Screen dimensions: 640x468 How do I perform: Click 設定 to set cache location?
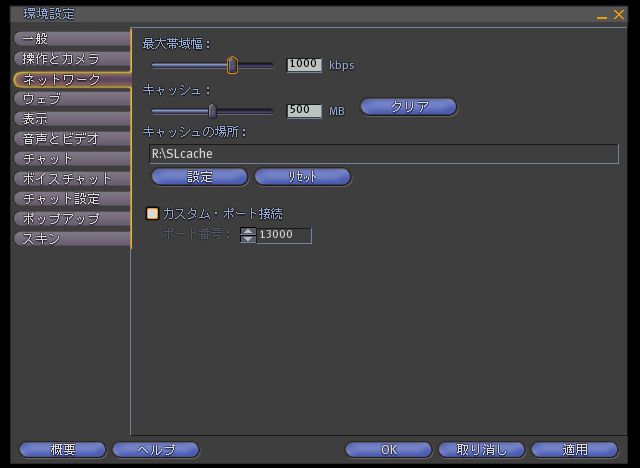pos(200,177)
